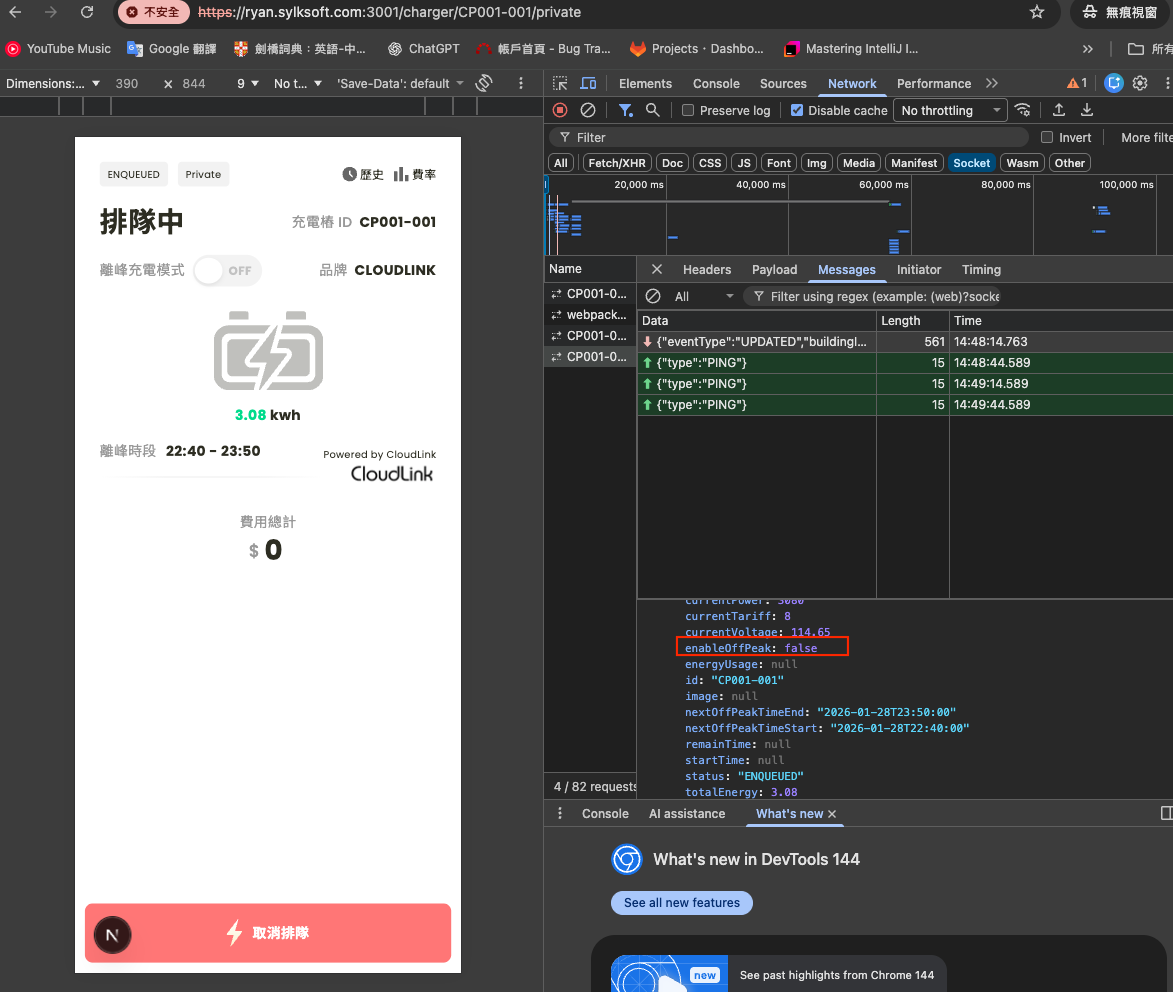This screenshot has width=1173, height=992.
Task: Click the See all new features button
Action: click(x=681, y=903)
